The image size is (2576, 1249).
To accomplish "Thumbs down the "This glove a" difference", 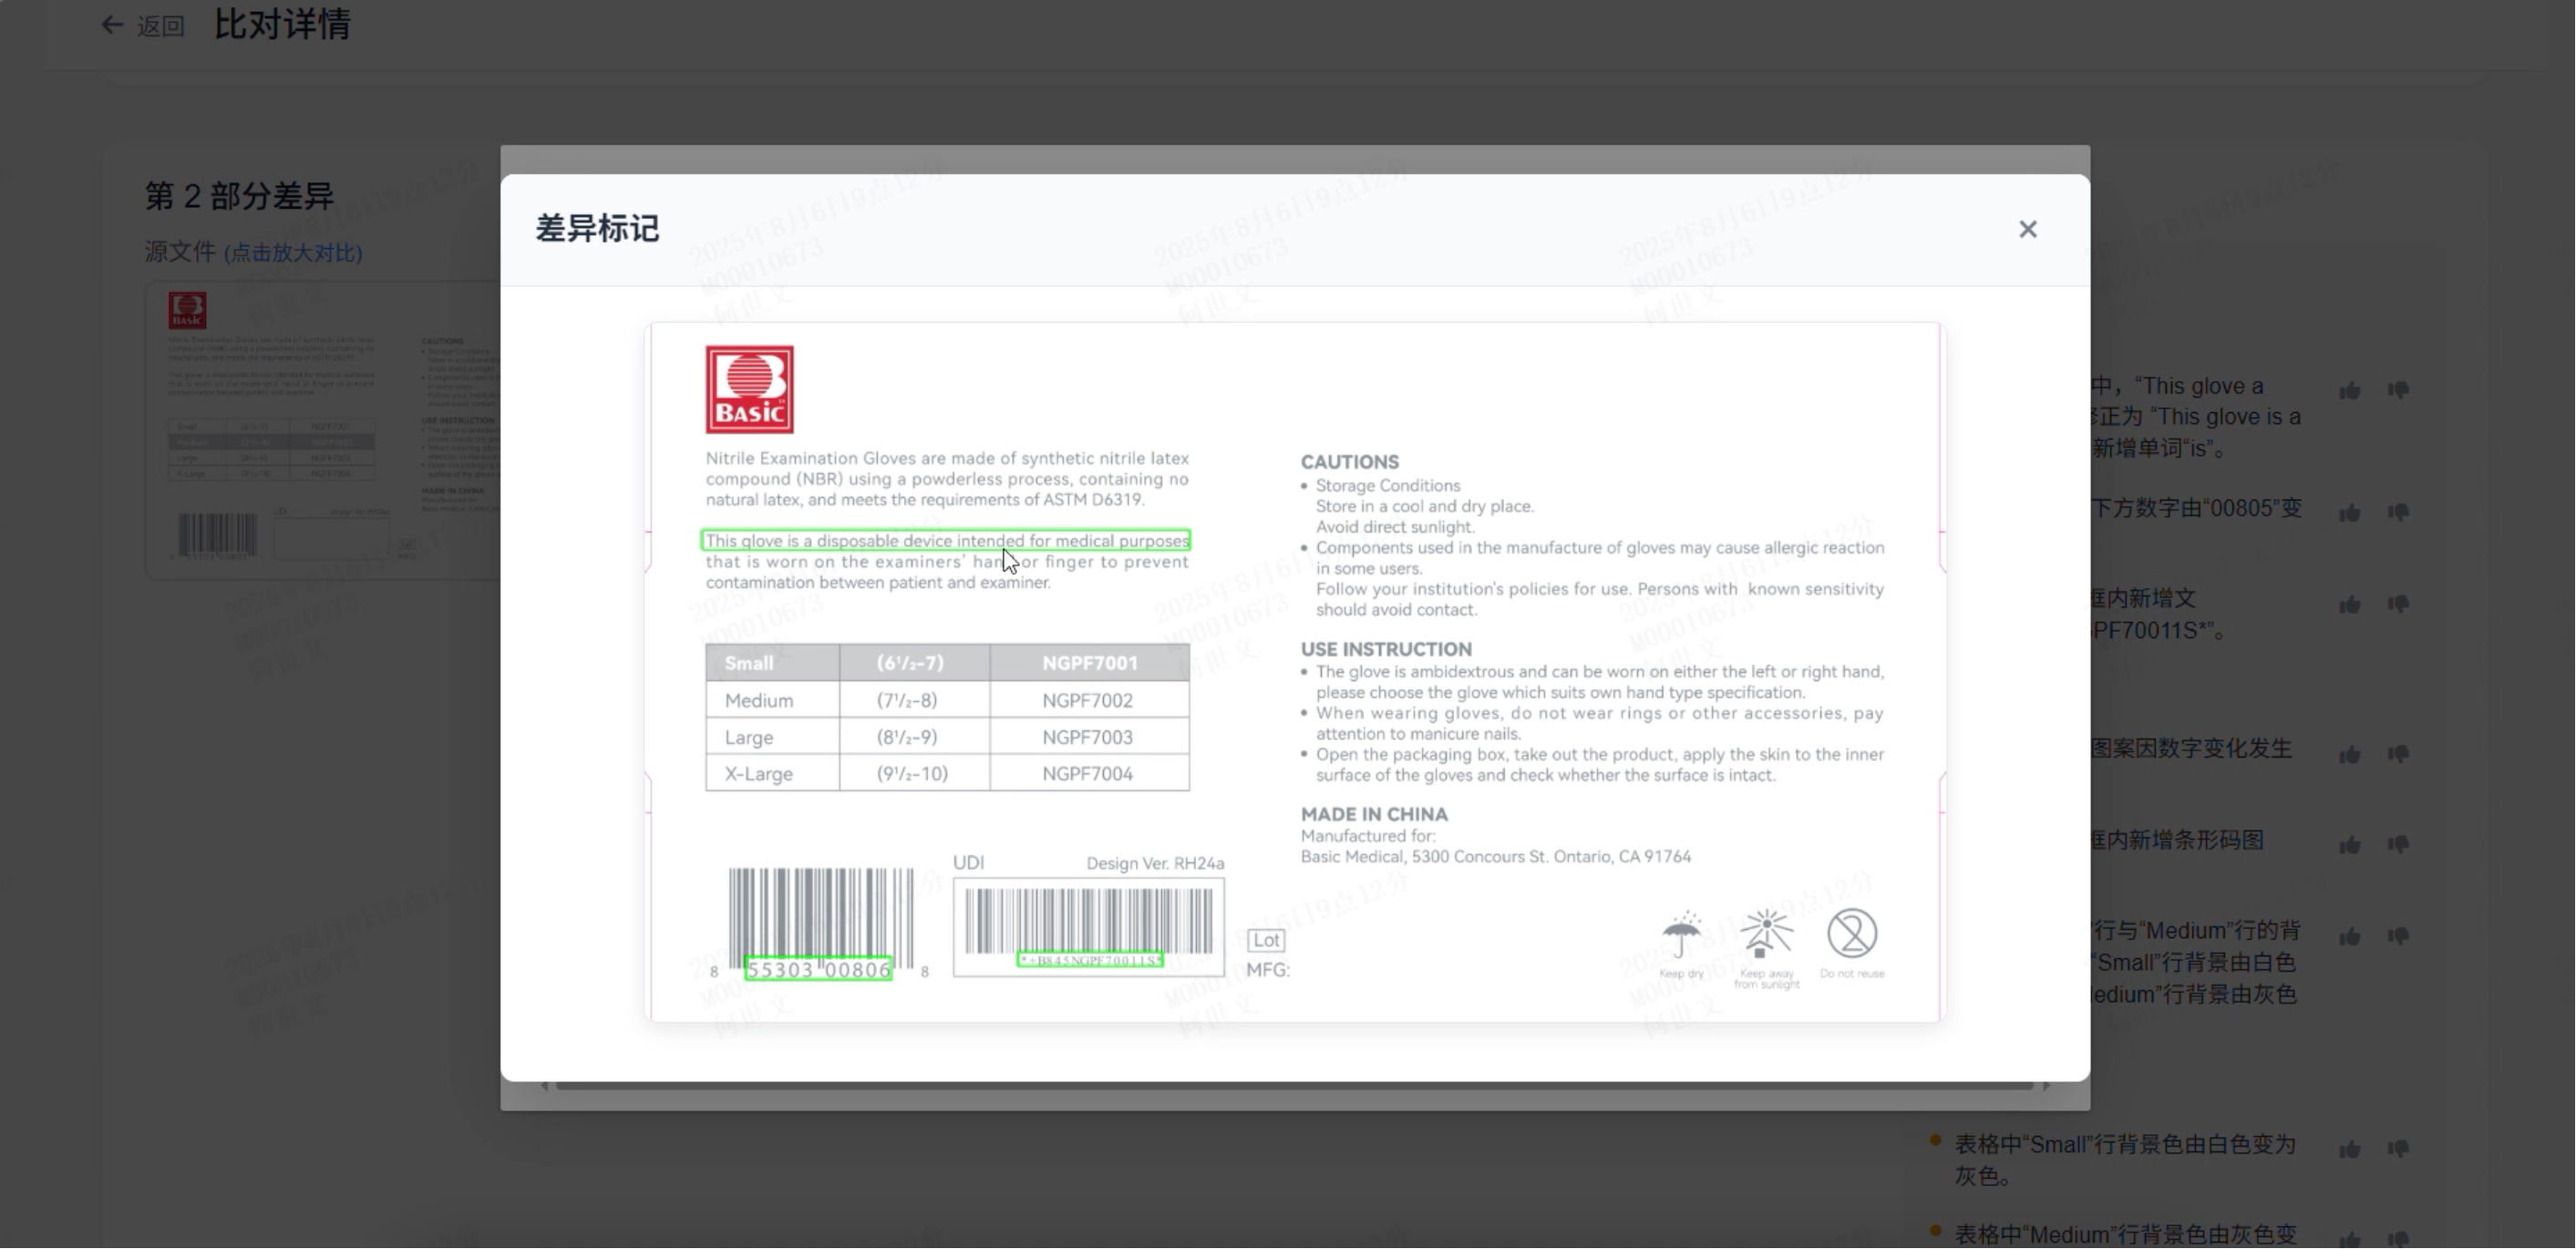I will tap(2398, 391).
